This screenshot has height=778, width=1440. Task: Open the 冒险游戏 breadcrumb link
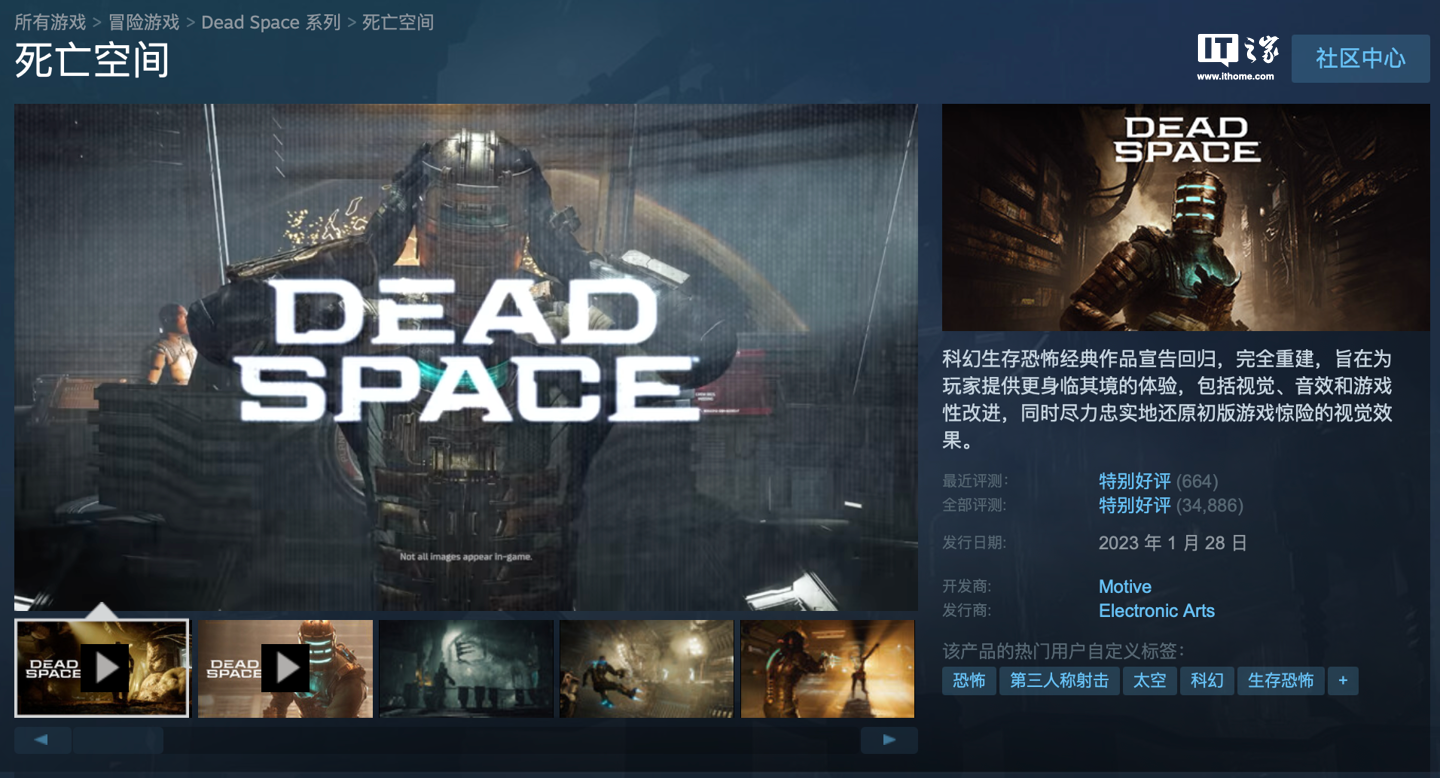coord(144,22)
